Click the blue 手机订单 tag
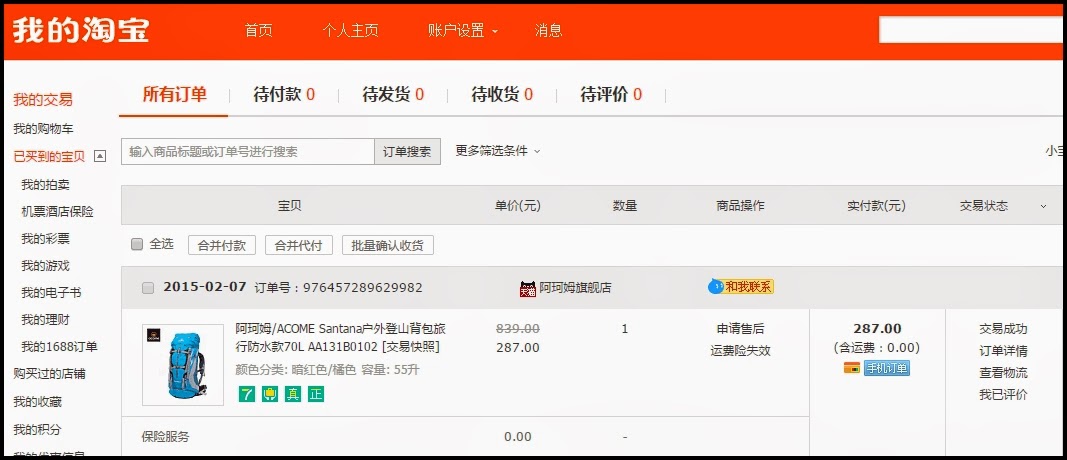Viewport: 1067px width, 460px height. tap(887, 368)
